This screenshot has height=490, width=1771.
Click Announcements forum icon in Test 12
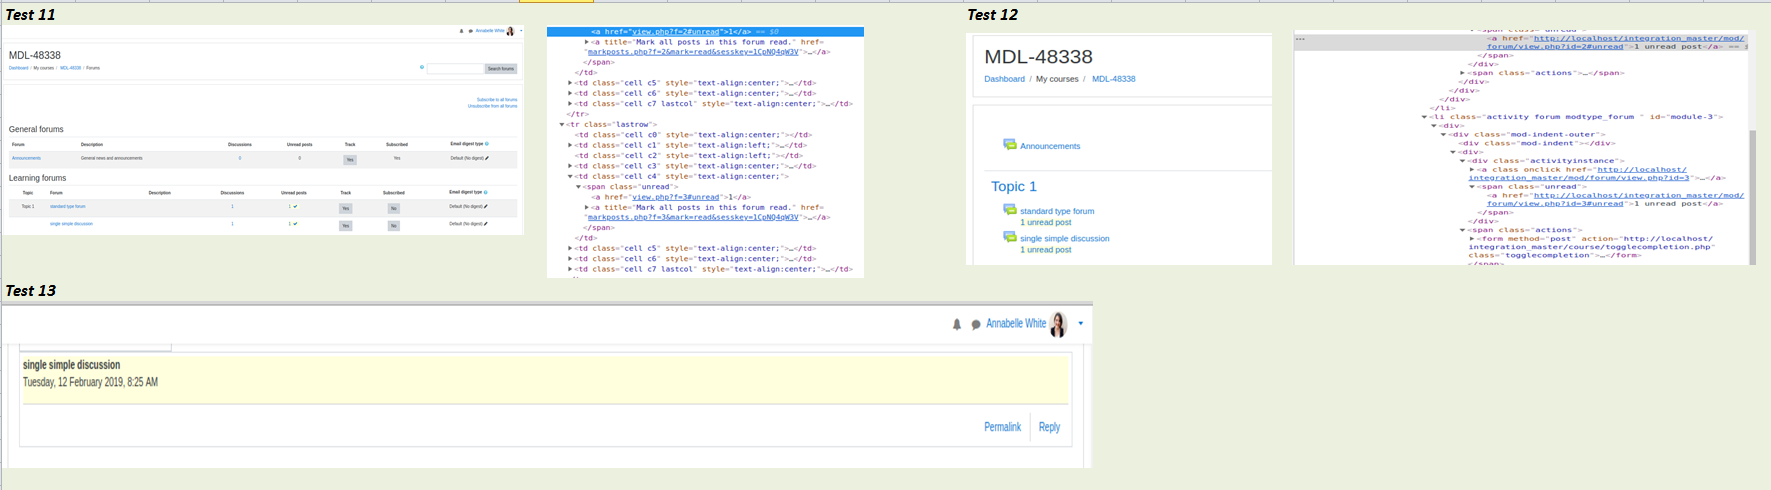pos(1010,145)
